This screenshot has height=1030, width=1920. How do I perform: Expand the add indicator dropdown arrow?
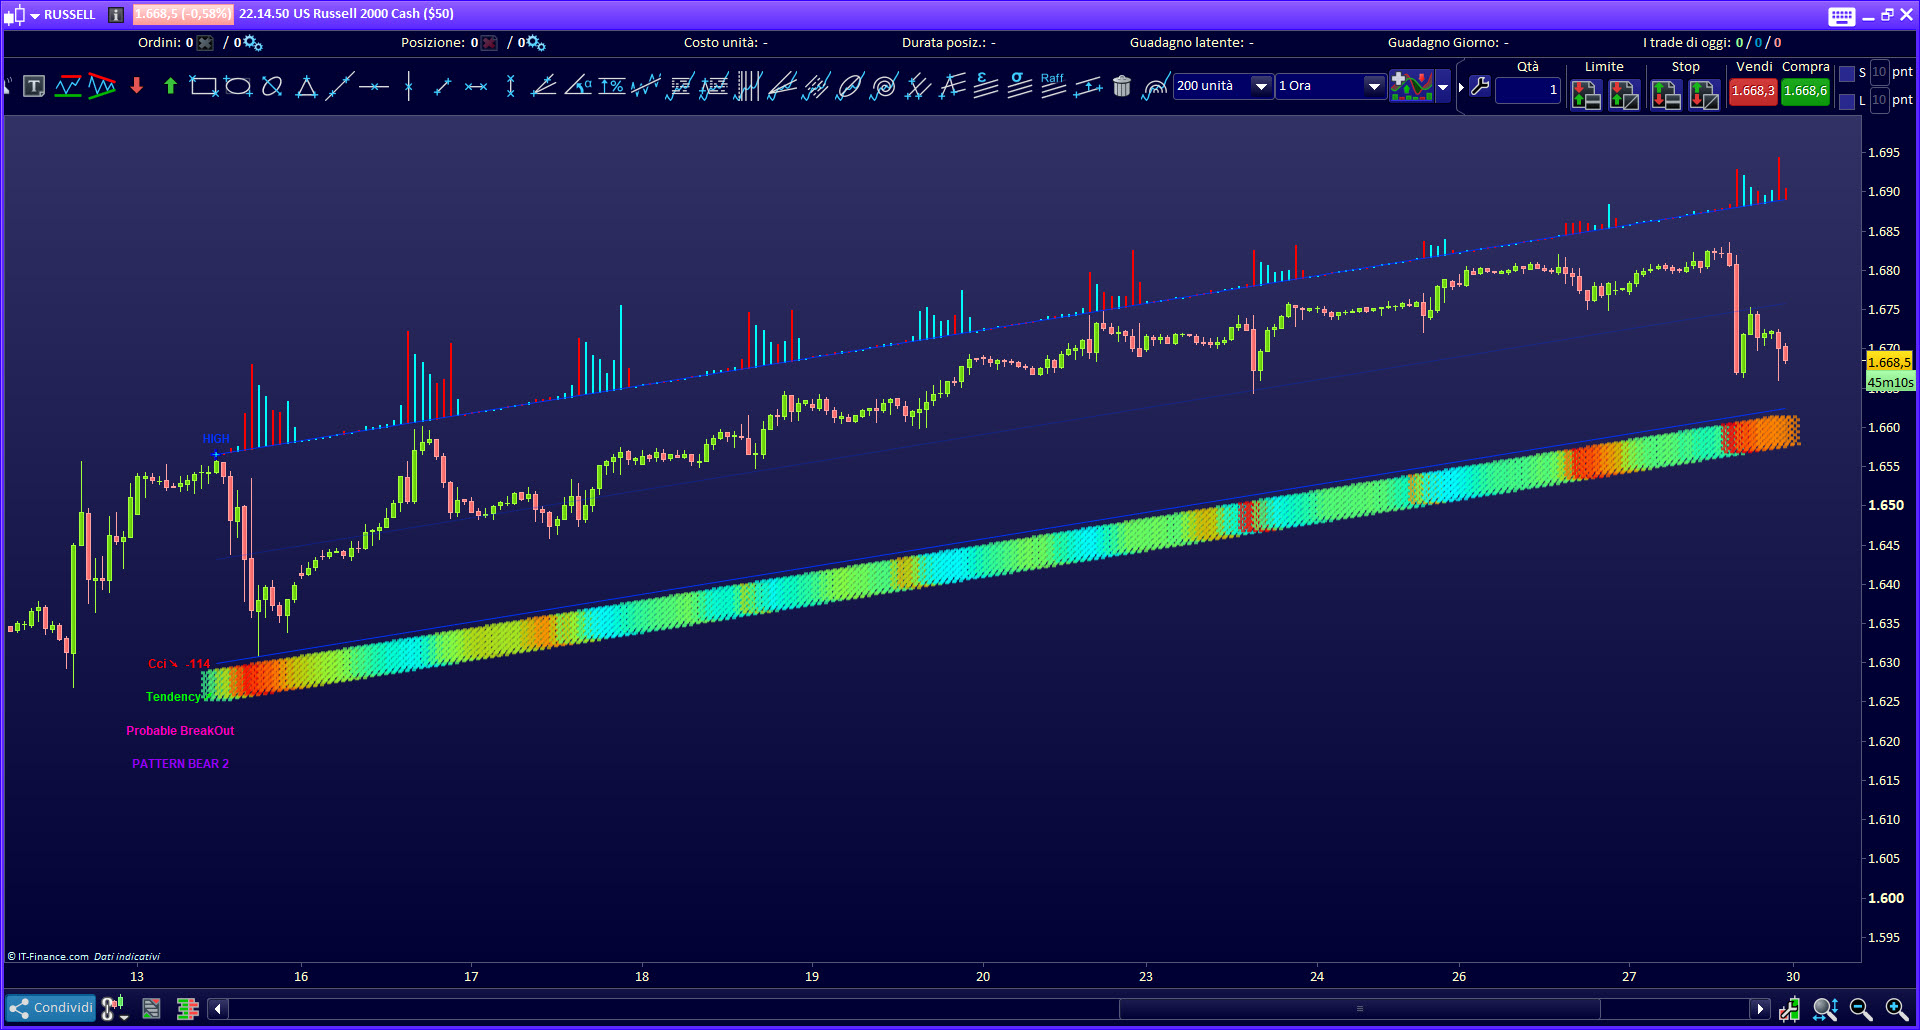click(1443, 87)
